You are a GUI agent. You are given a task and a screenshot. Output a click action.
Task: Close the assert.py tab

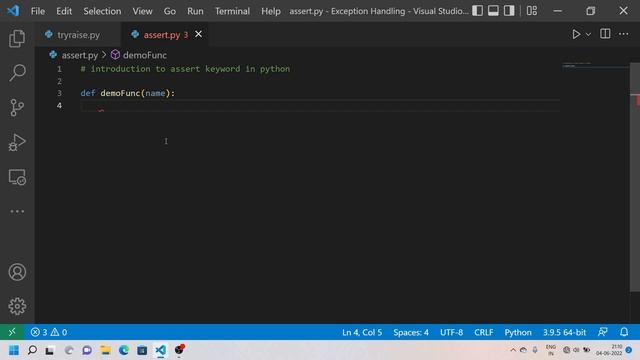(198, 34)
